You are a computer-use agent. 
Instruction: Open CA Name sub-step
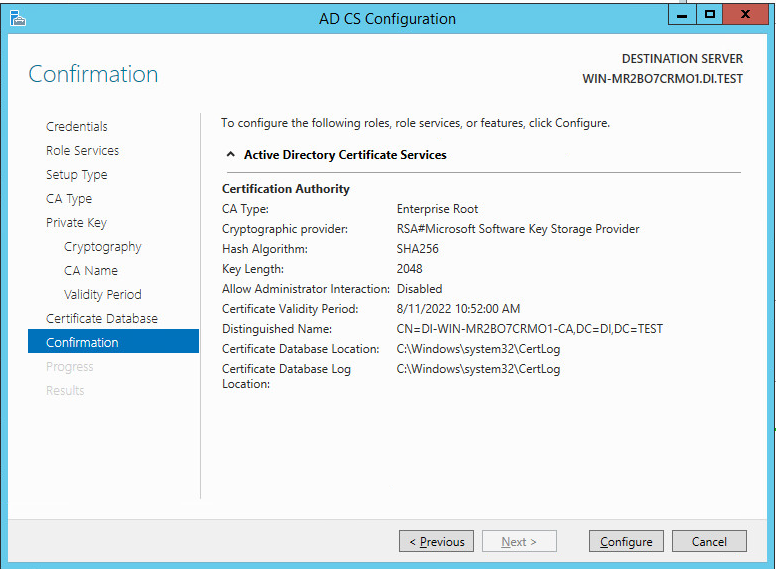pyautogui.click(x=91, y=271)
